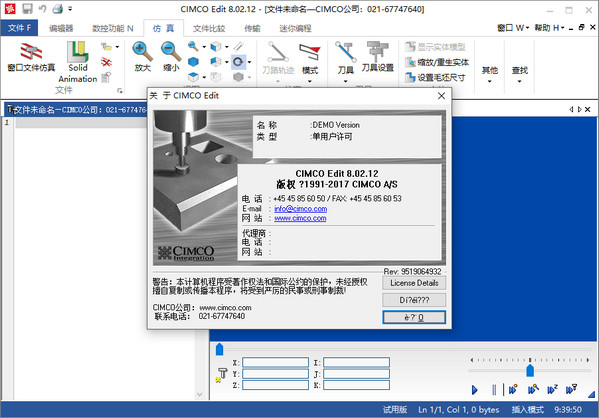Open Solid Animation tool

coord(78,62)
